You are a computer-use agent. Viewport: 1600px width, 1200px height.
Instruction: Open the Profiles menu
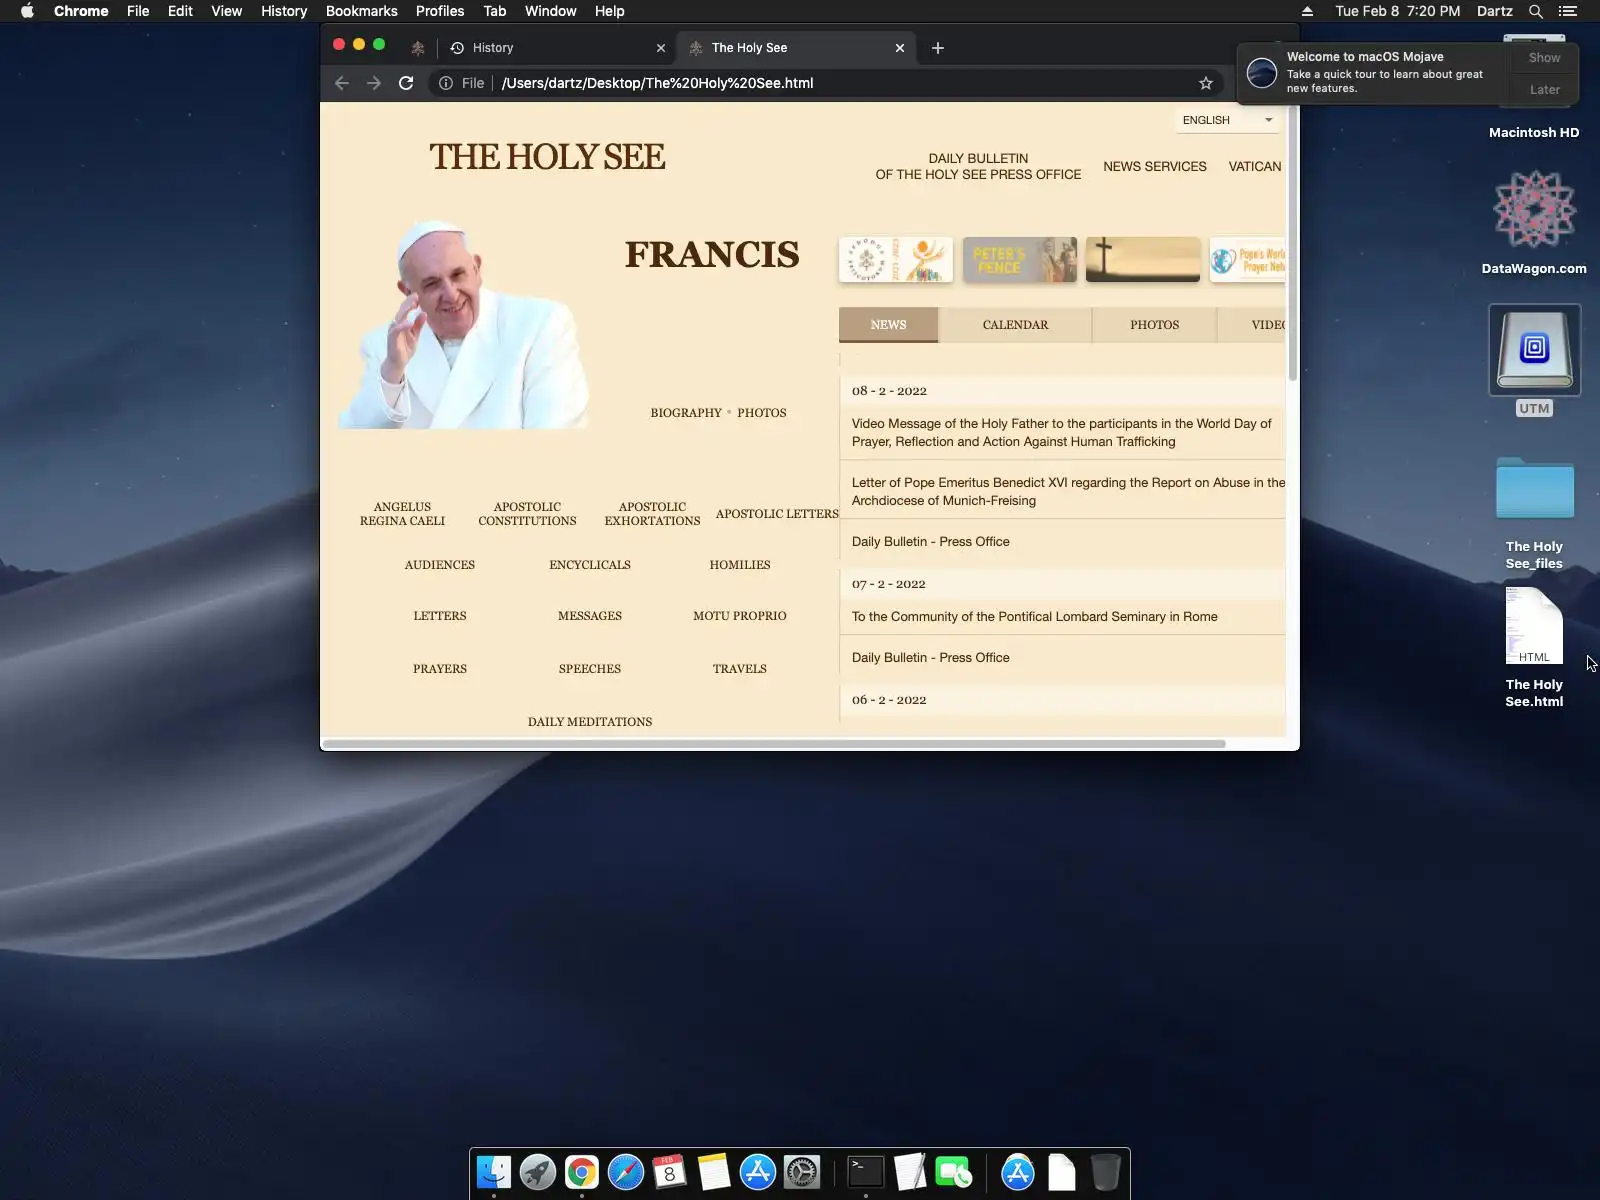[x=440, y=11]
